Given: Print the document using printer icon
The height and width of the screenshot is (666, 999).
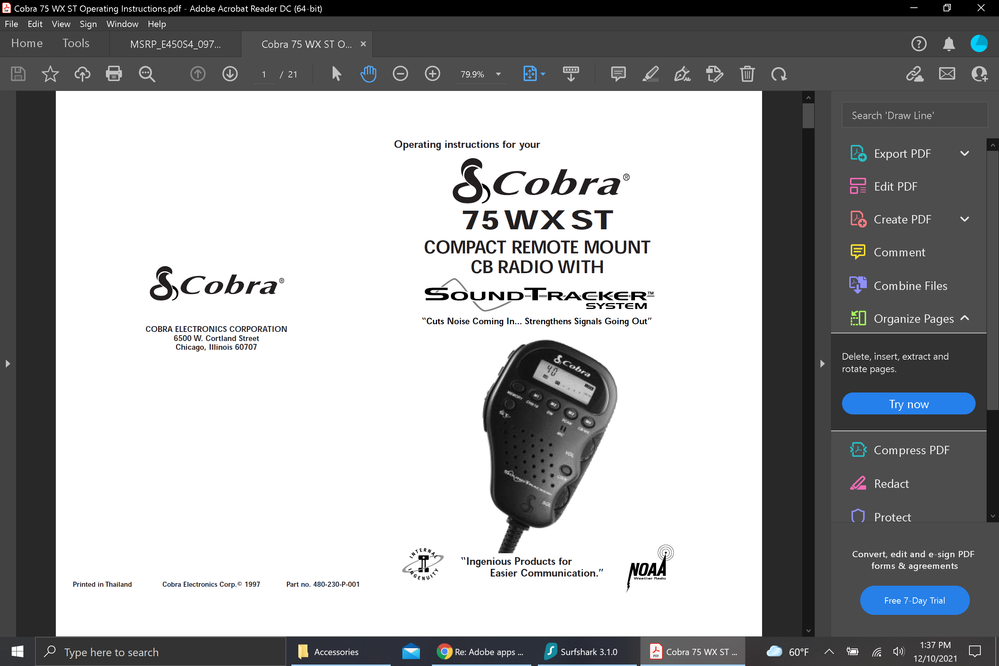Looking at the screenshot, I should 114,74.
